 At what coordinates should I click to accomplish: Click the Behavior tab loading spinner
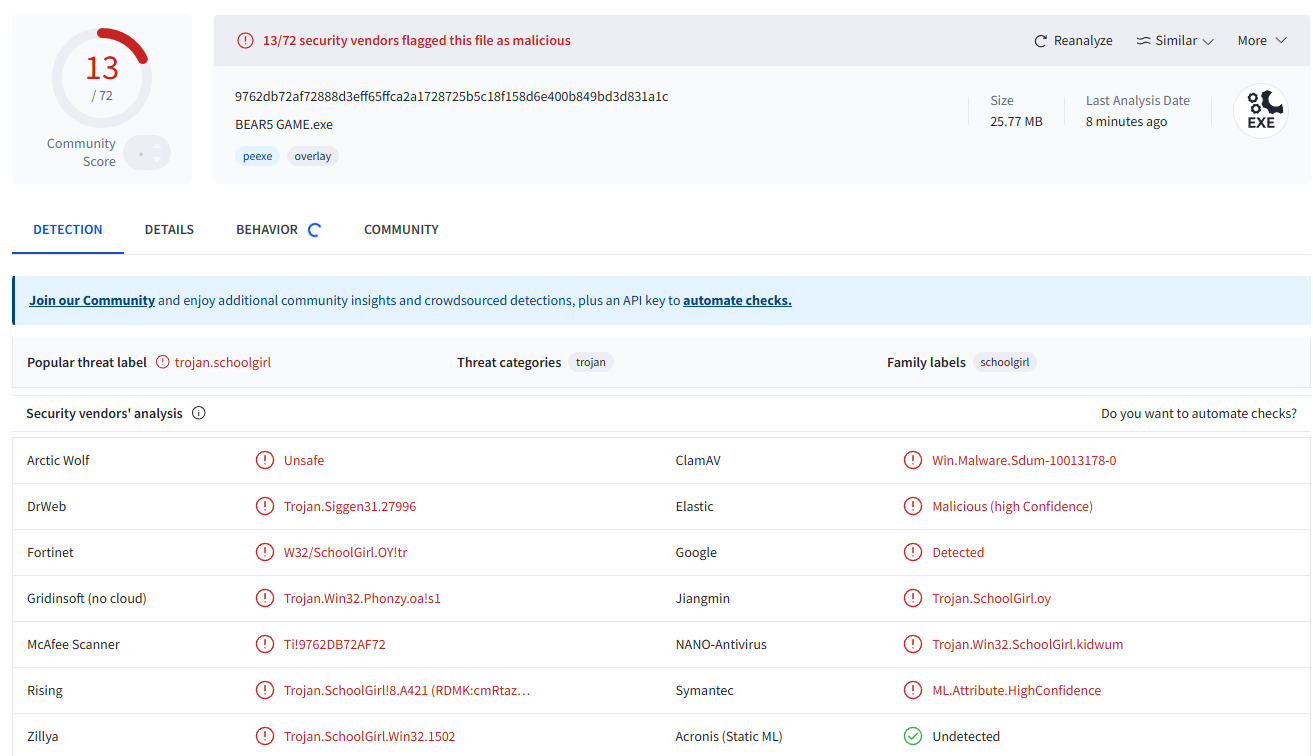(x=314, y=230)
